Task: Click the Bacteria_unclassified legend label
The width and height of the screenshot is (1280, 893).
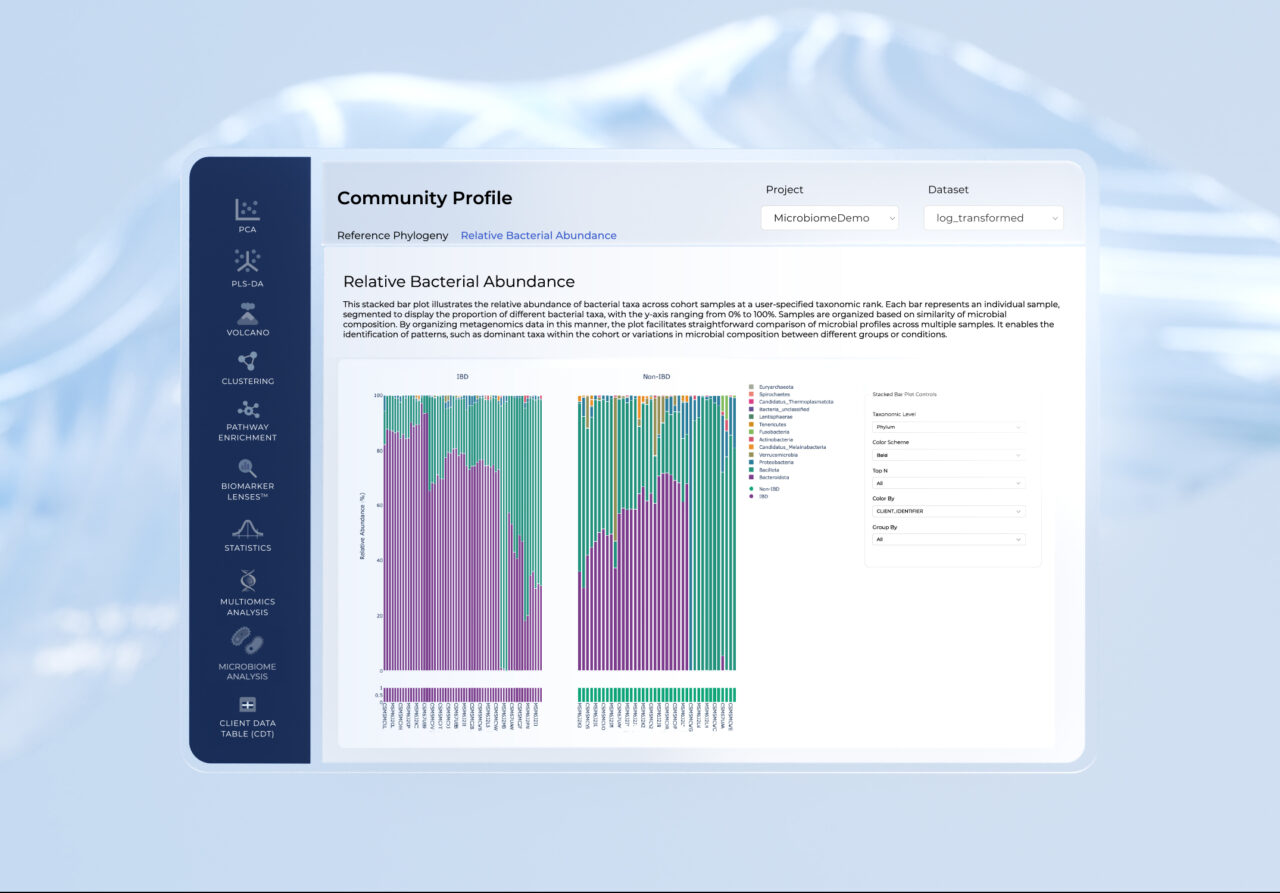Action: pos(784,409)
